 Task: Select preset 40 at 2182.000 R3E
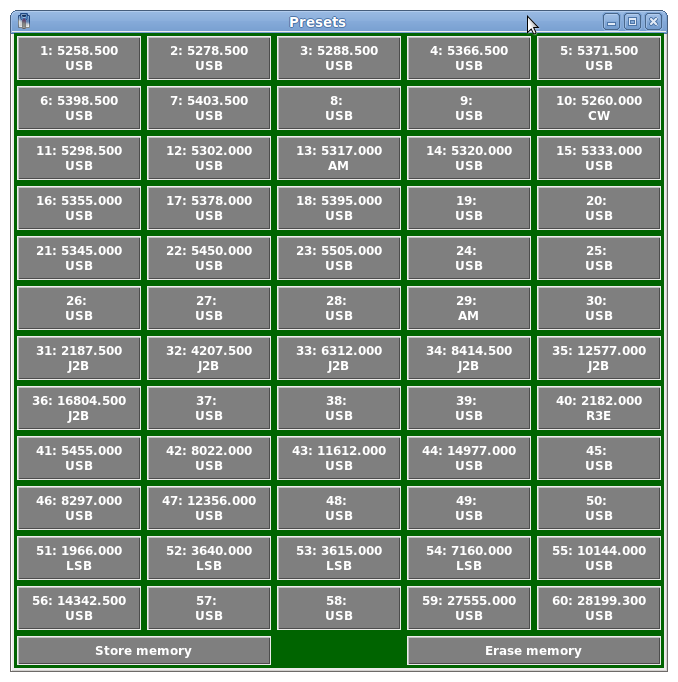pyautogui.click(x=598, y=408)
